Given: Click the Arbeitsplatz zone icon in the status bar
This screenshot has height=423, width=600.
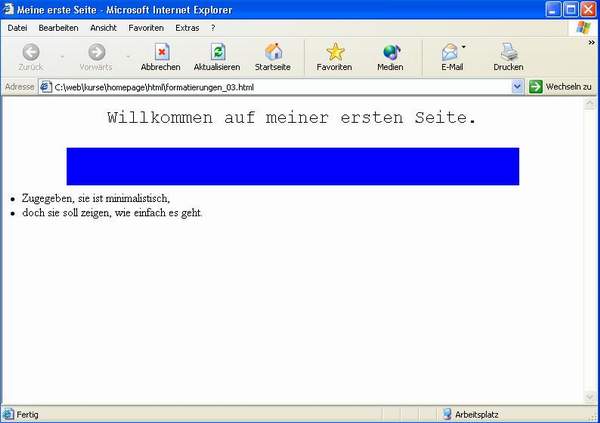Looking at the screenshot, I should pyautogui.click(x=447, y=414).
